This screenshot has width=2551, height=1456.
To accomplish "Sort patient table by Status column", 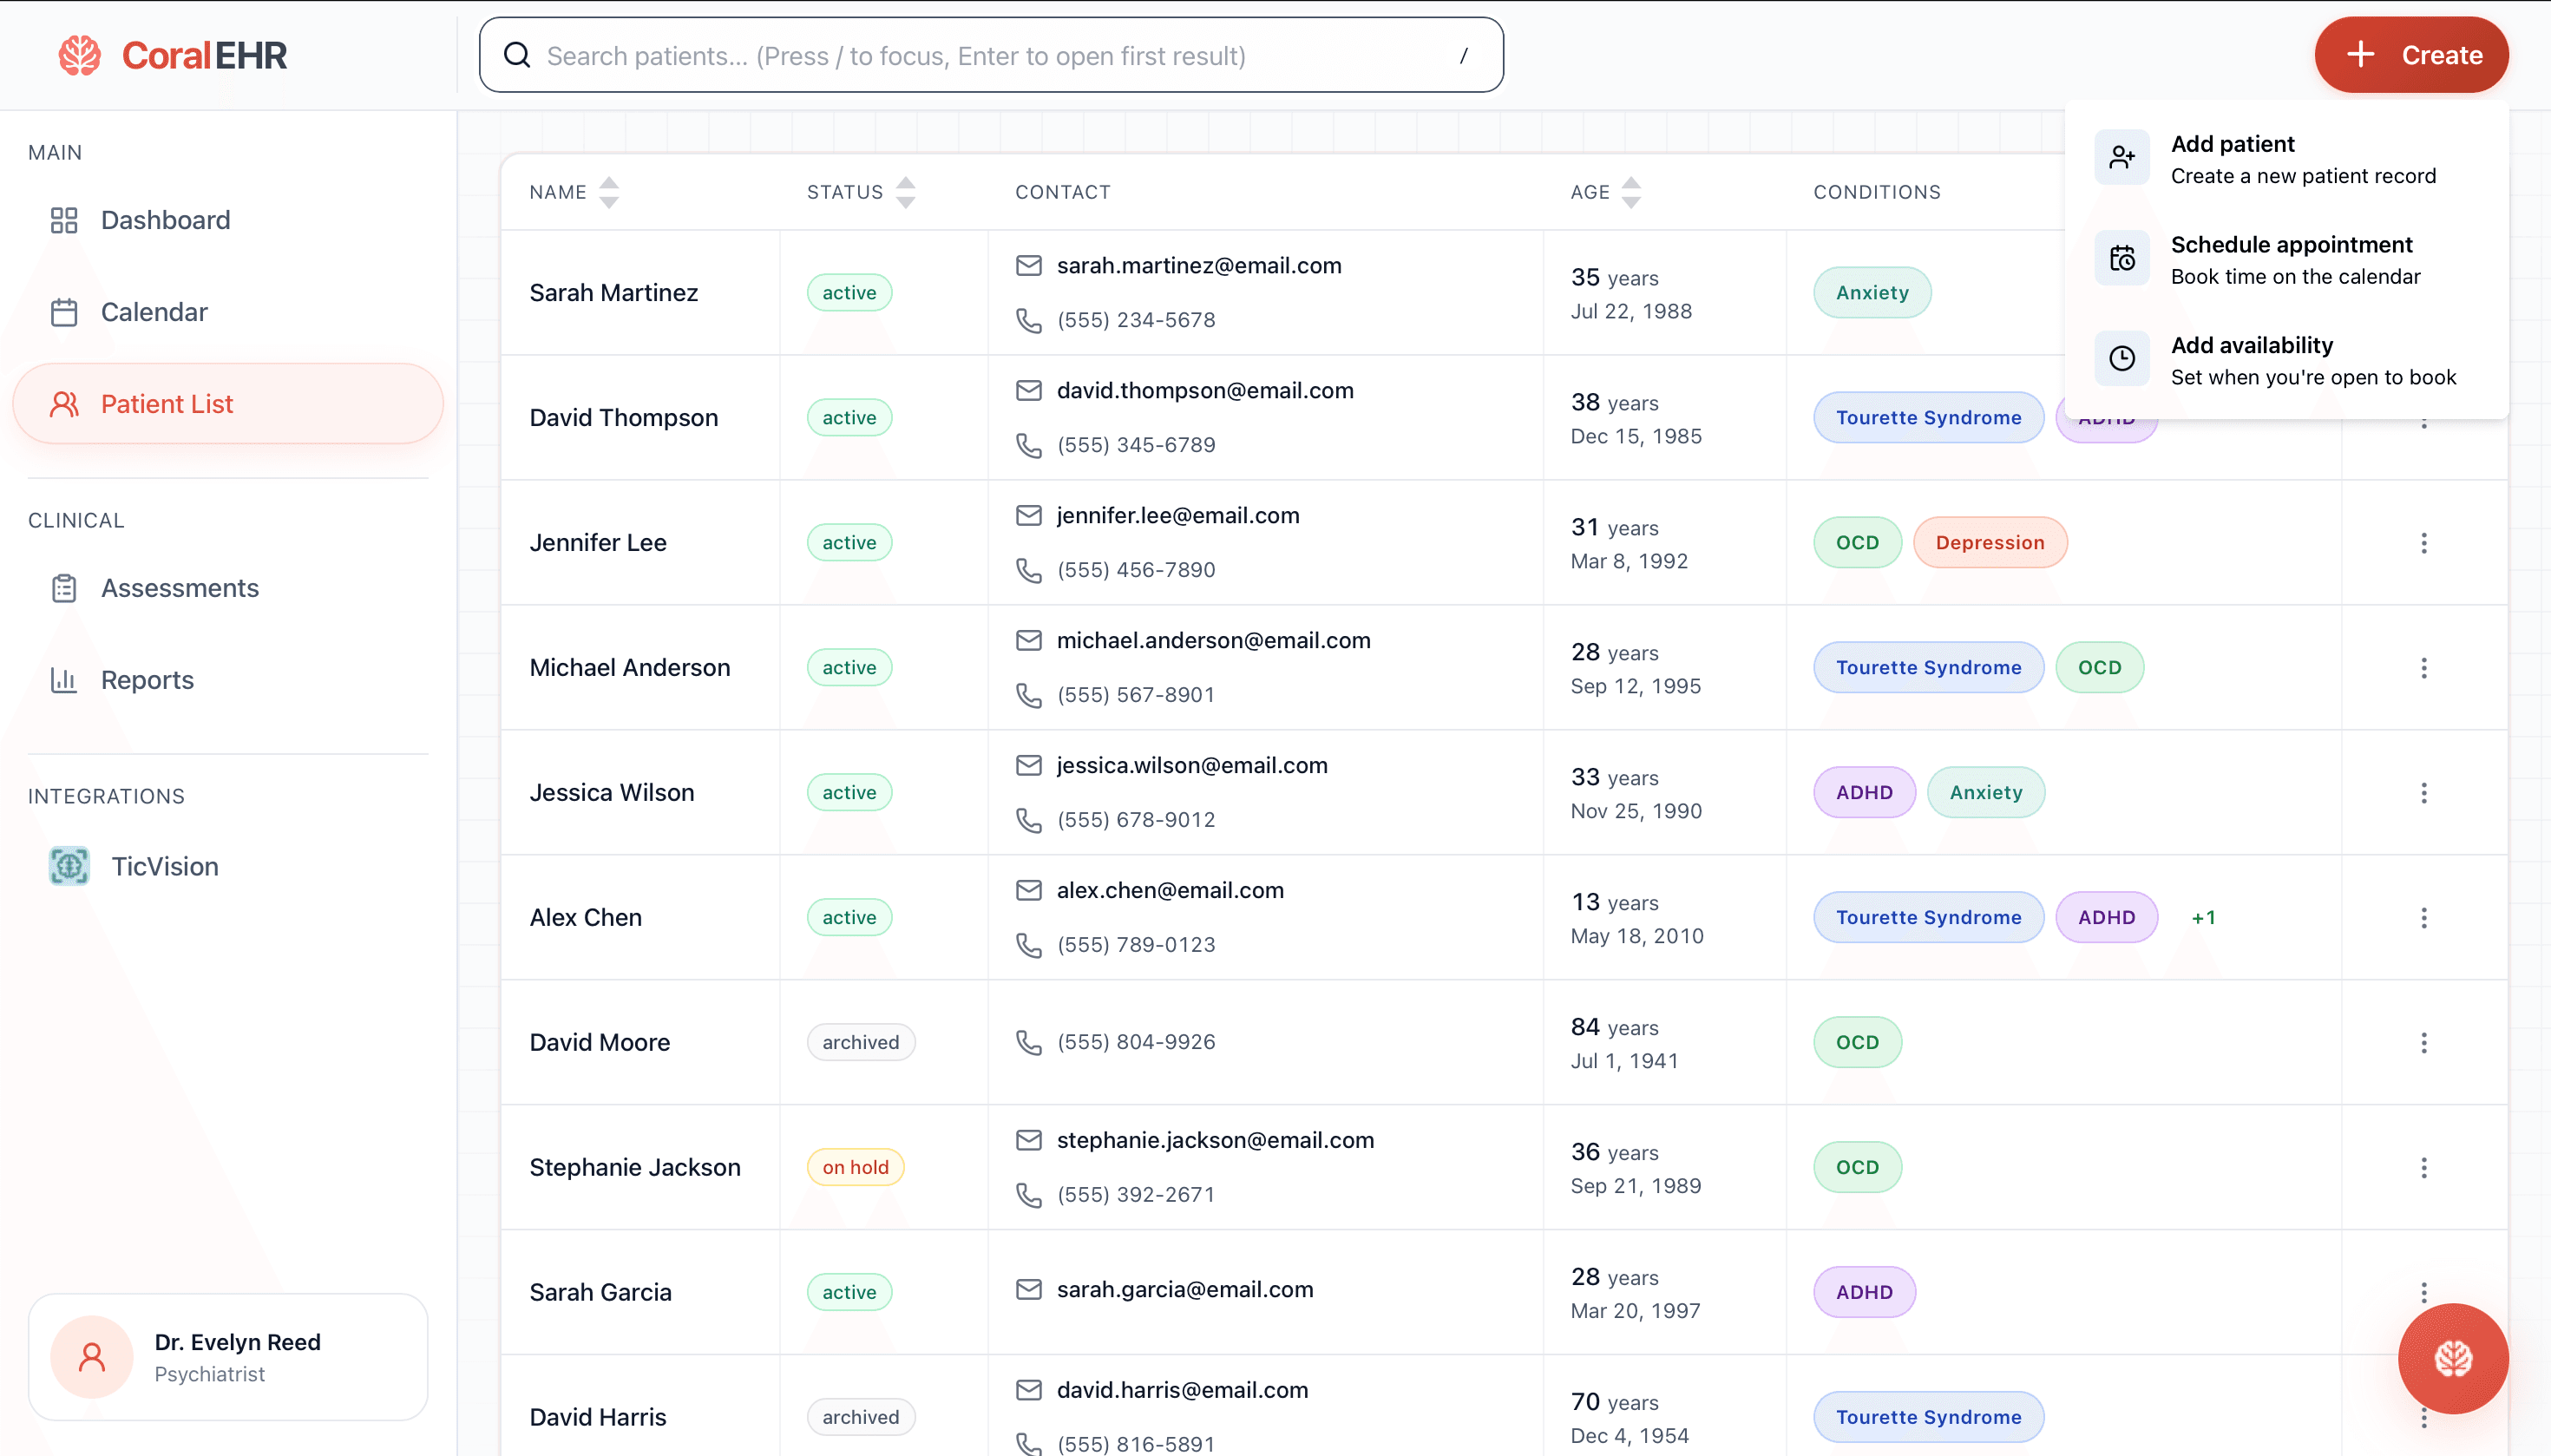I will [905, 192].
